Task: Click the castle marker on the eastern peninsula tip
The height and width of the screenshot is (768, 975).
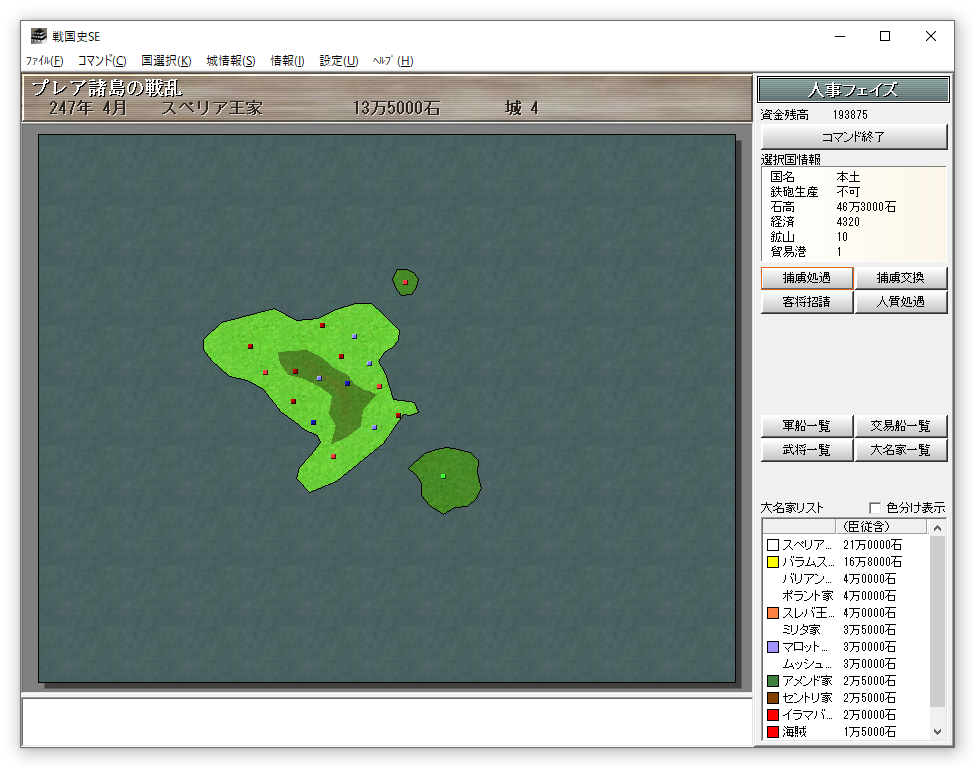Action: [x=398, y=416]
